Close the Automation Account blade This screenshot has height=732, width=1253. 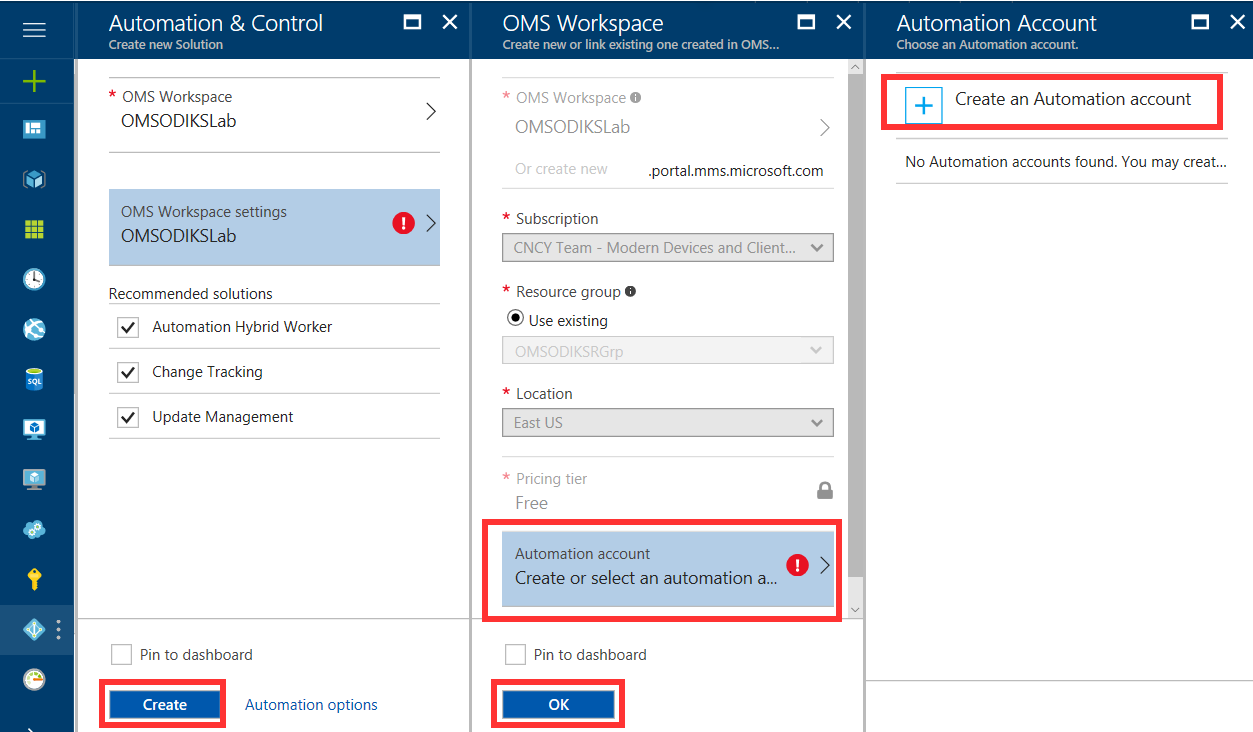(x=1237, y=22)
